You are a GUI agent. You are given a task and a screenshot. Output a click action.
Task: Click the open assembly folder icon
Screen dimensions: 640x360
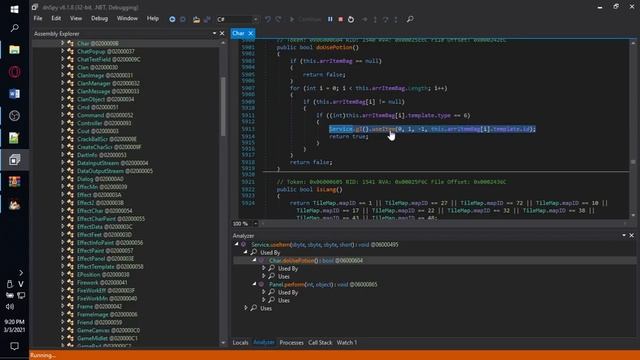196,19
